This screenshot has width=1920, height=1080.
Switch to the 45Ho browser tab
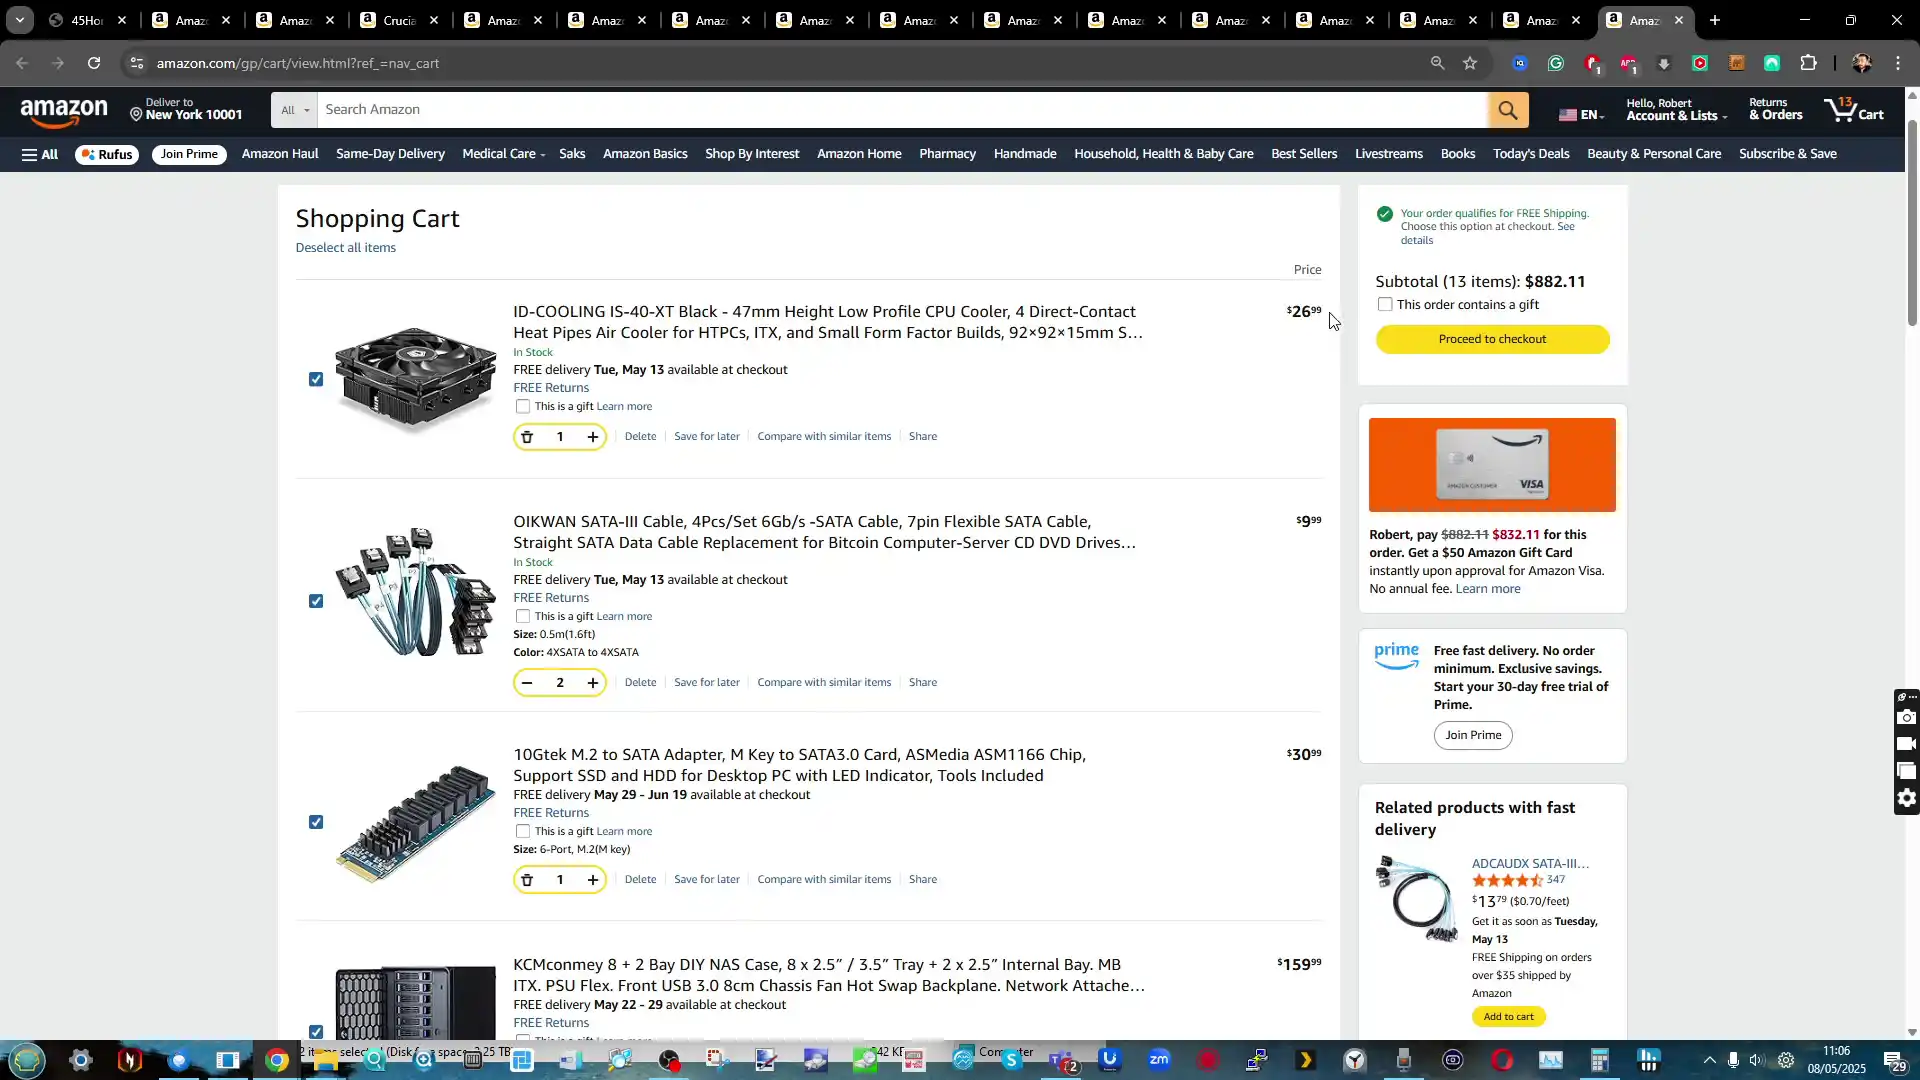[x=87, y=20]
